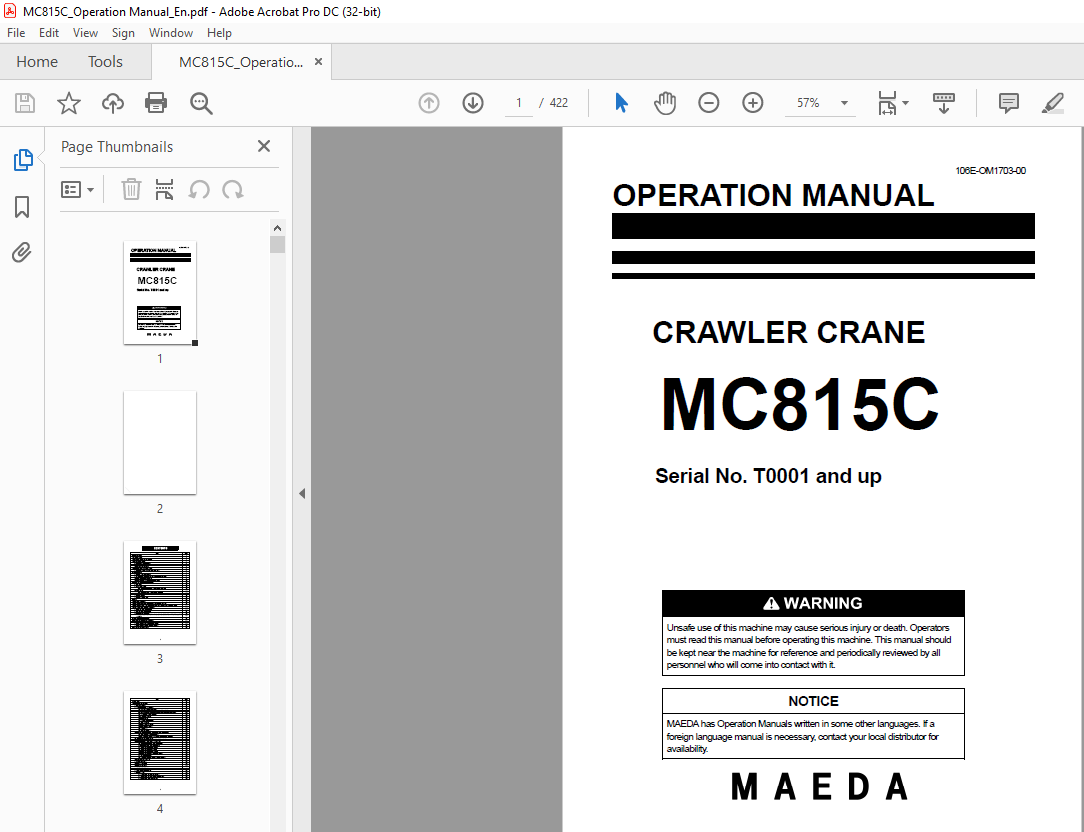Click thumbnail scrollbar up arrow
Viewport: 1084px width, 832px height.
(x=277, y=228)
